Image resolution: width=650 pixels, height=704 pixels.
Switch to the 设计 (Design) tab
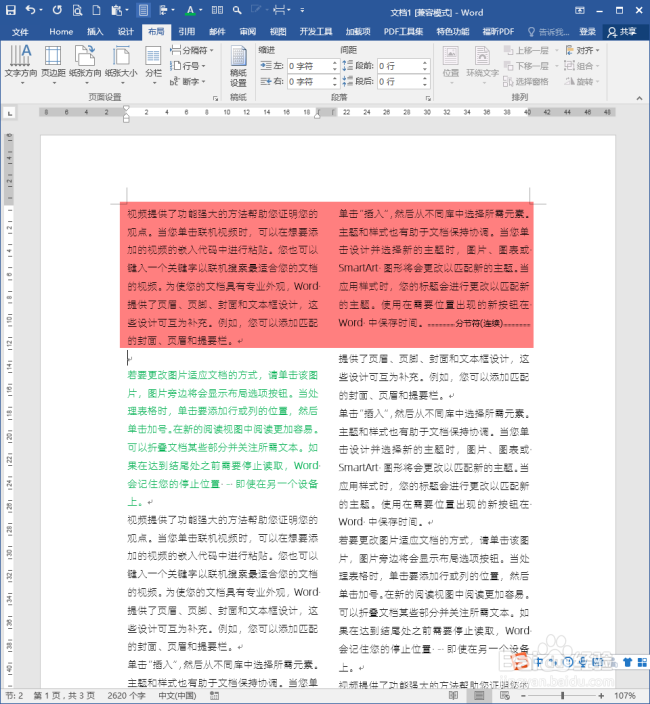[125, 32]
